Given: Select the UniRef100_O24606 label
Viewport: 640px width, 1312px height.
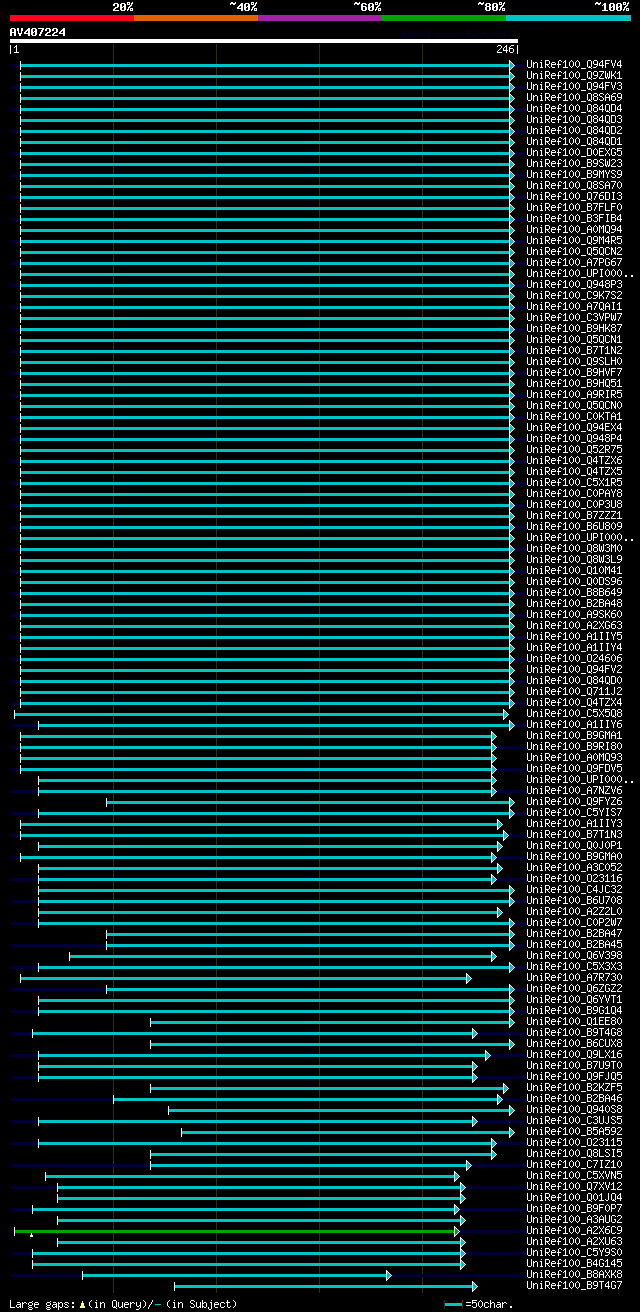Looking at the screenshot, I should point(574,659).
